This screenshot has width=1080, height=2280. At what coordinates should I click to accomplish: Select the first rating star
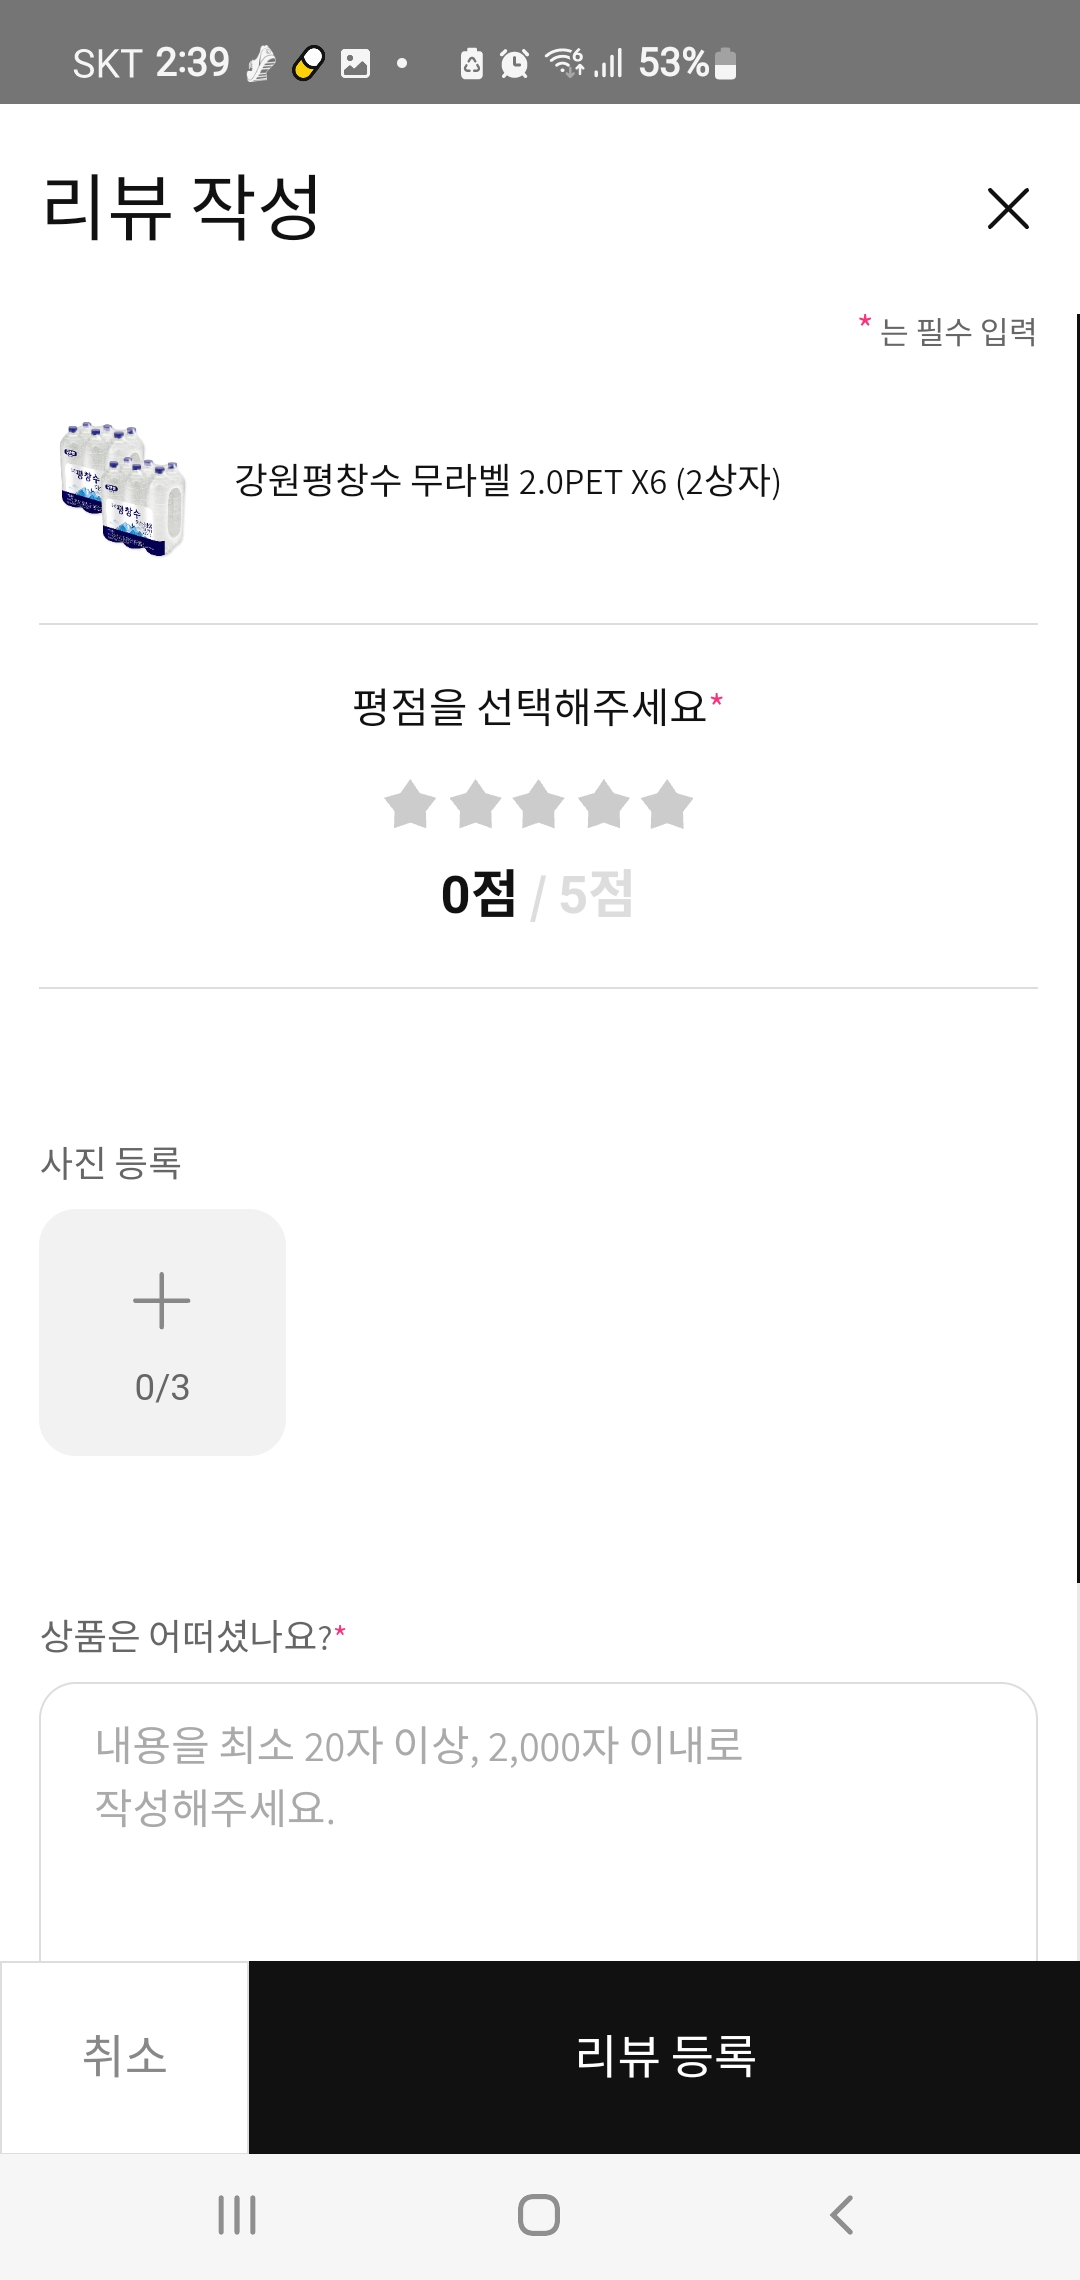[x=410, y=805]
